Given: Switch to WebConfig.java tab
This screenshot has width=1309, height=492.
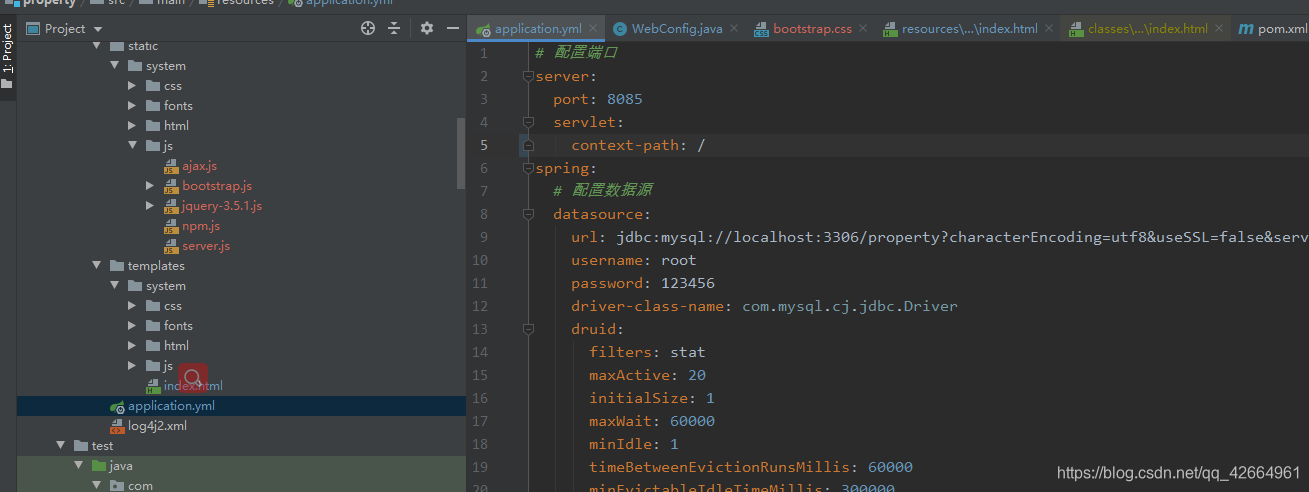Looking at the screenshot, I should [x=677, y=29].
